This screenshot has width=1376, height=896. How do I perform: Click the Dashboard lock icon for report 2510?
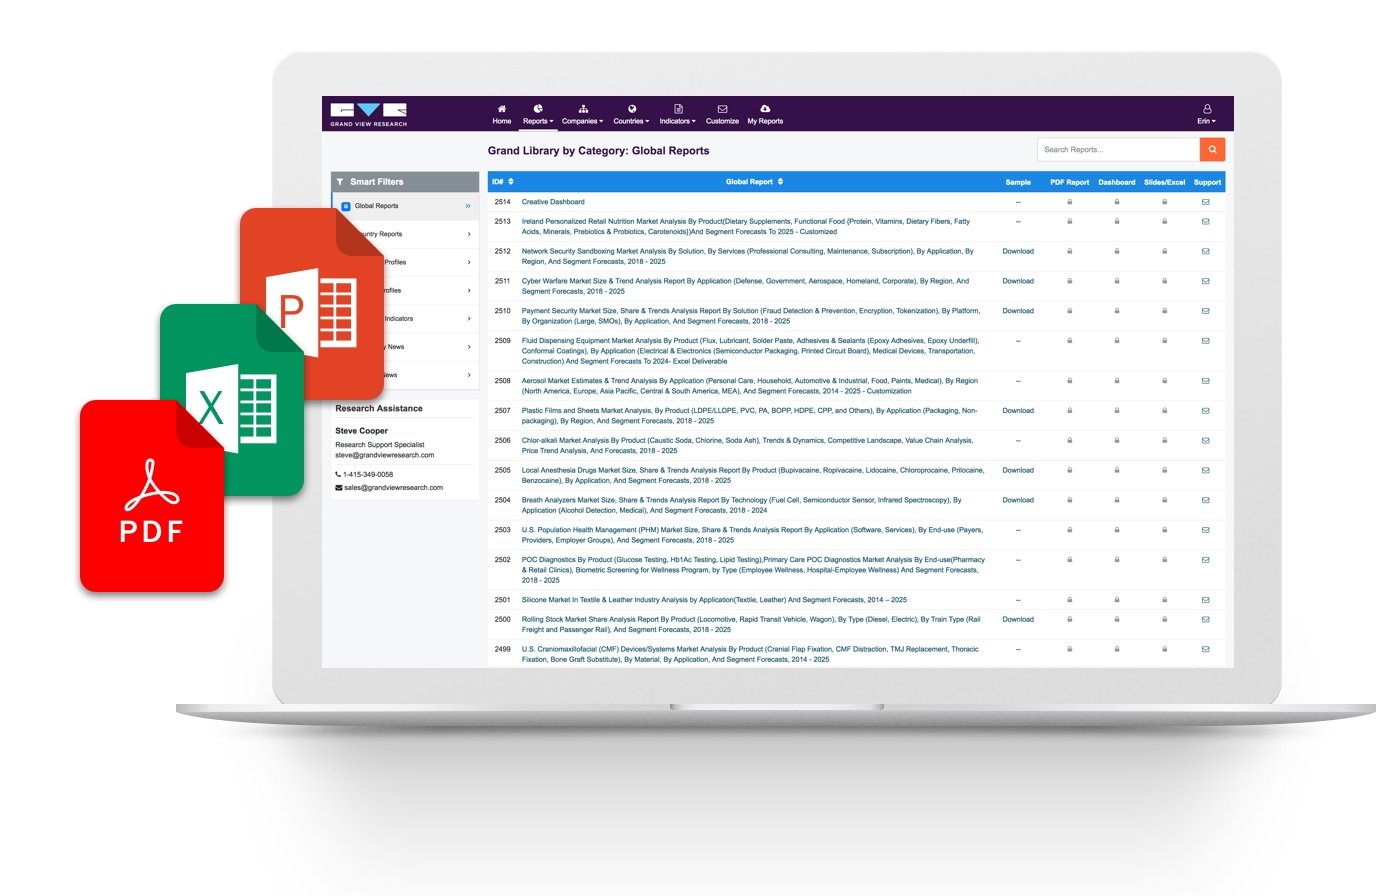click(1116, 311)
